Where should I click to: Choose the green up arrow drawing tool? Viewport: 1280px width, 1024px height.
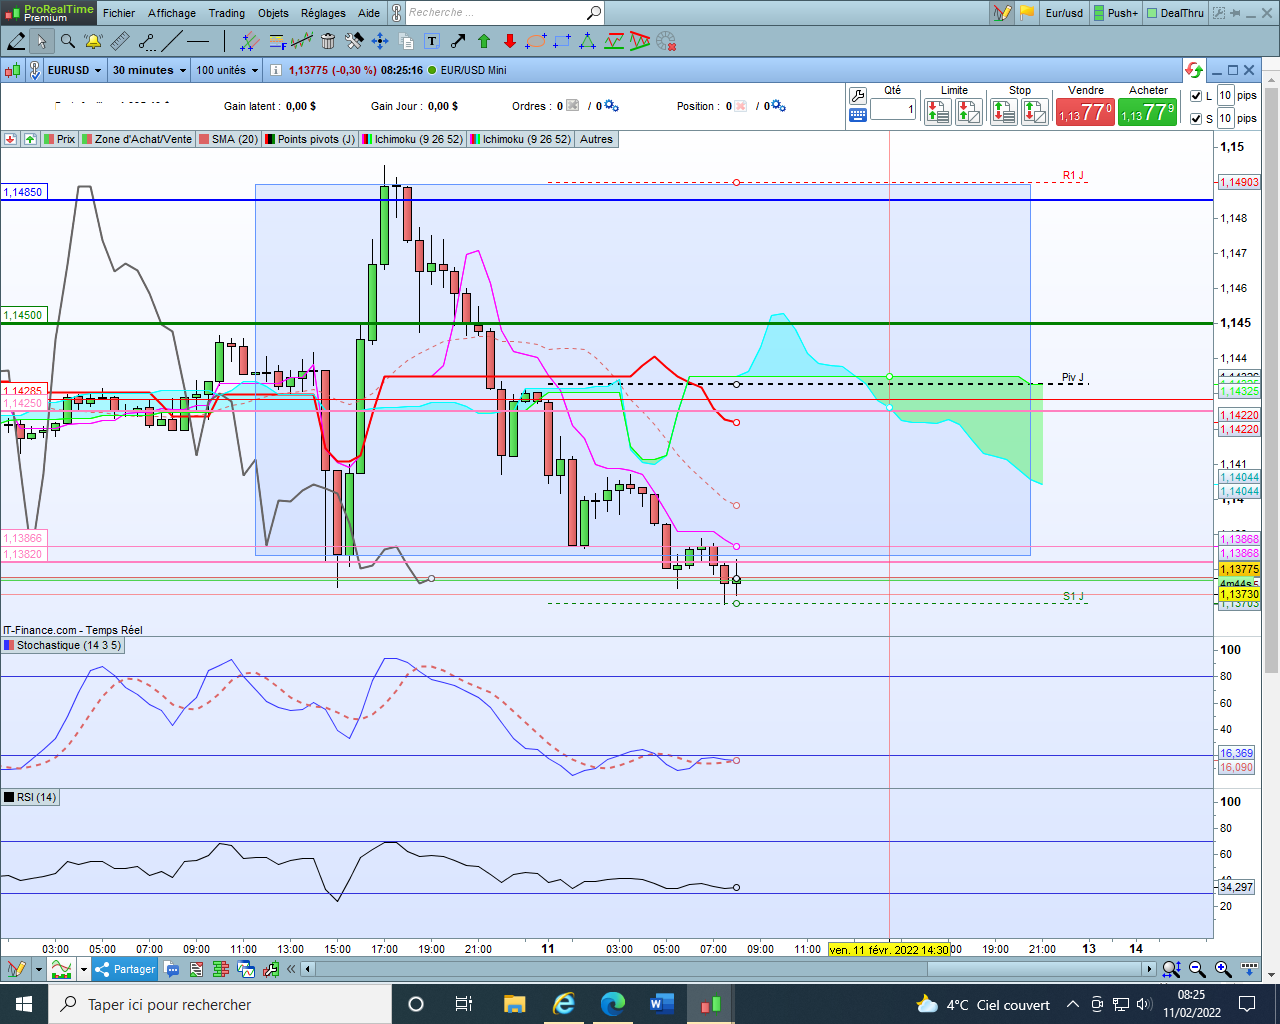pos(484,41)
